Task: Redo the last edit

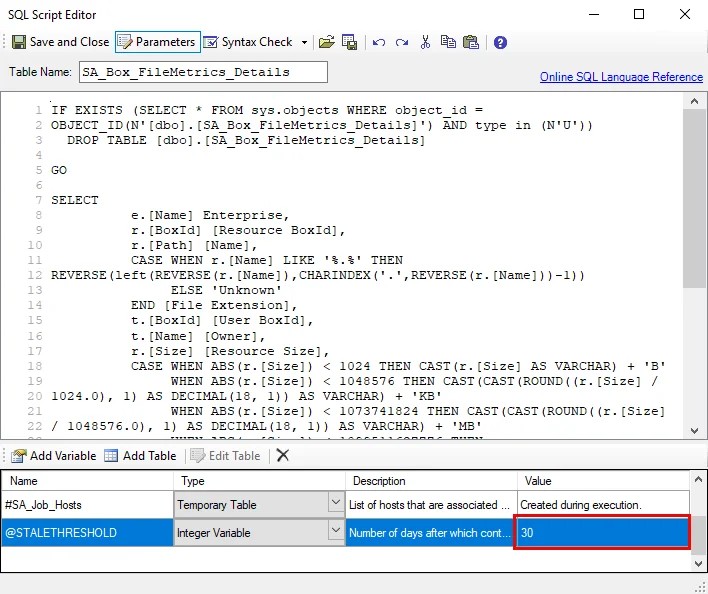Action: tap(401, 42)
